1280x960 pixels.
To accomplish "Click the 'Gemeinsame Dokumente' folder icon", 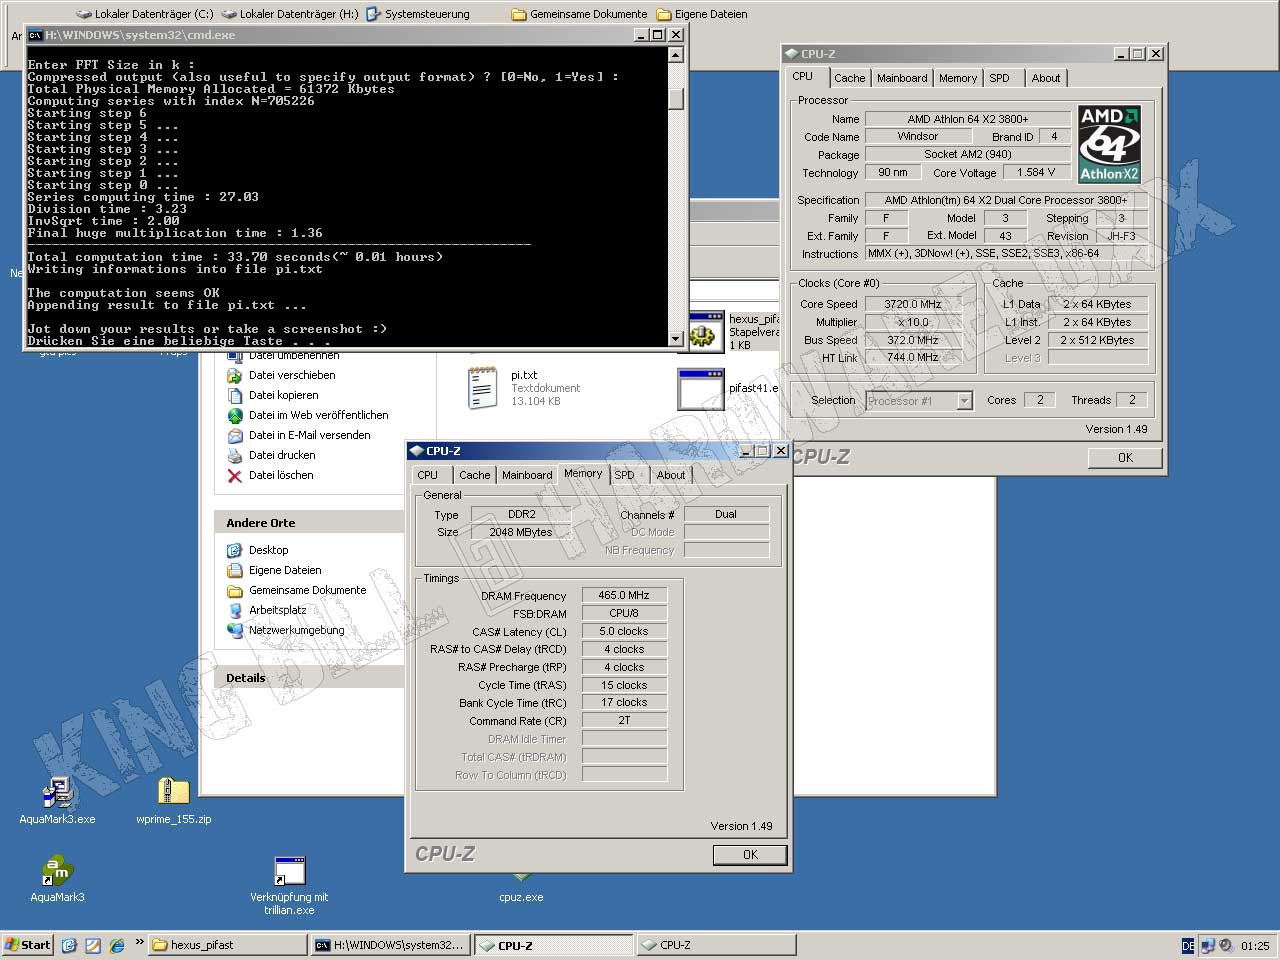I will tap(234, 590).
